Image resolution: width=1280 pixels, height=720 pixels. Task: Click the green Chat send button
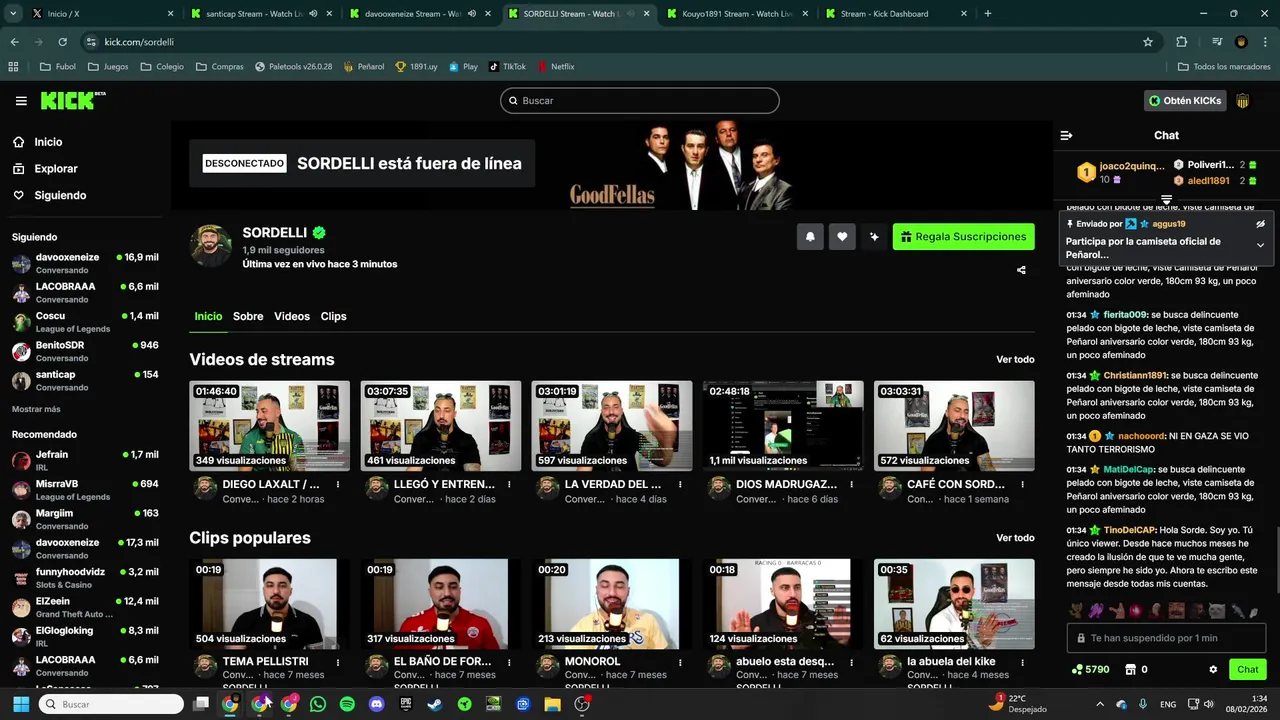tap(1248, 670)
